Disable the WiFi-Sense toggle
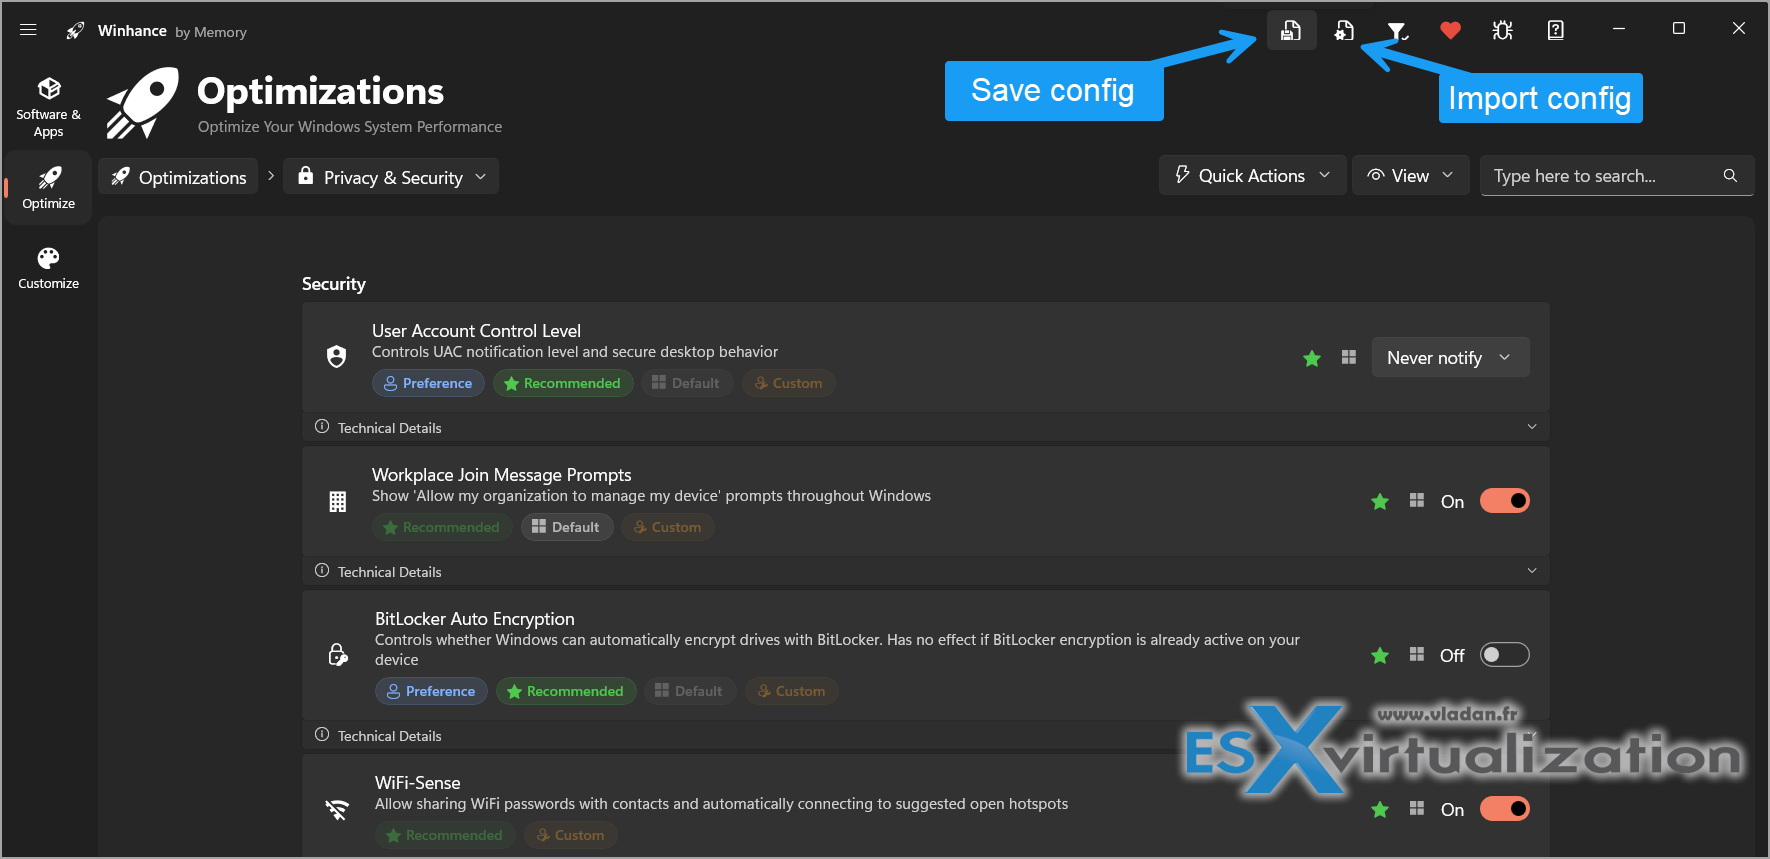Image resolution: width=1770 pixels, height=859 pixels. (1505, 809)
